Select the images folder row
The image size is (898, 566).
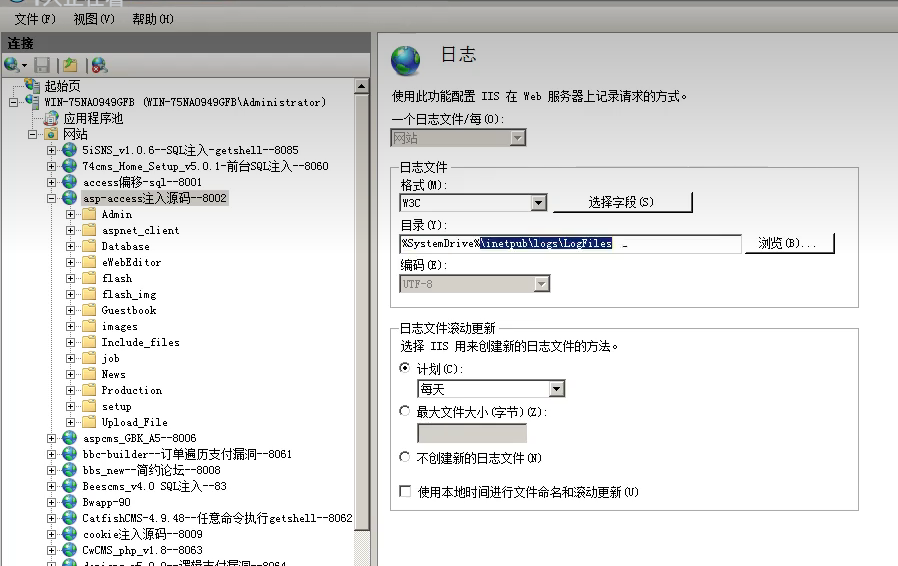(x=120, y=327)
